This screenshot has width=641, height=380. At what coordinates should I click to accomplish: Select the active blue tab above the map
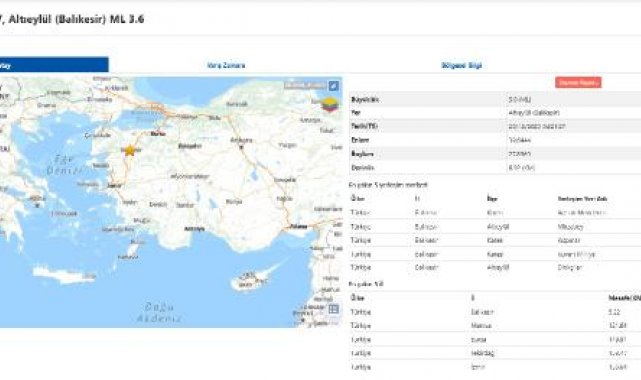(x=54, y=65)
